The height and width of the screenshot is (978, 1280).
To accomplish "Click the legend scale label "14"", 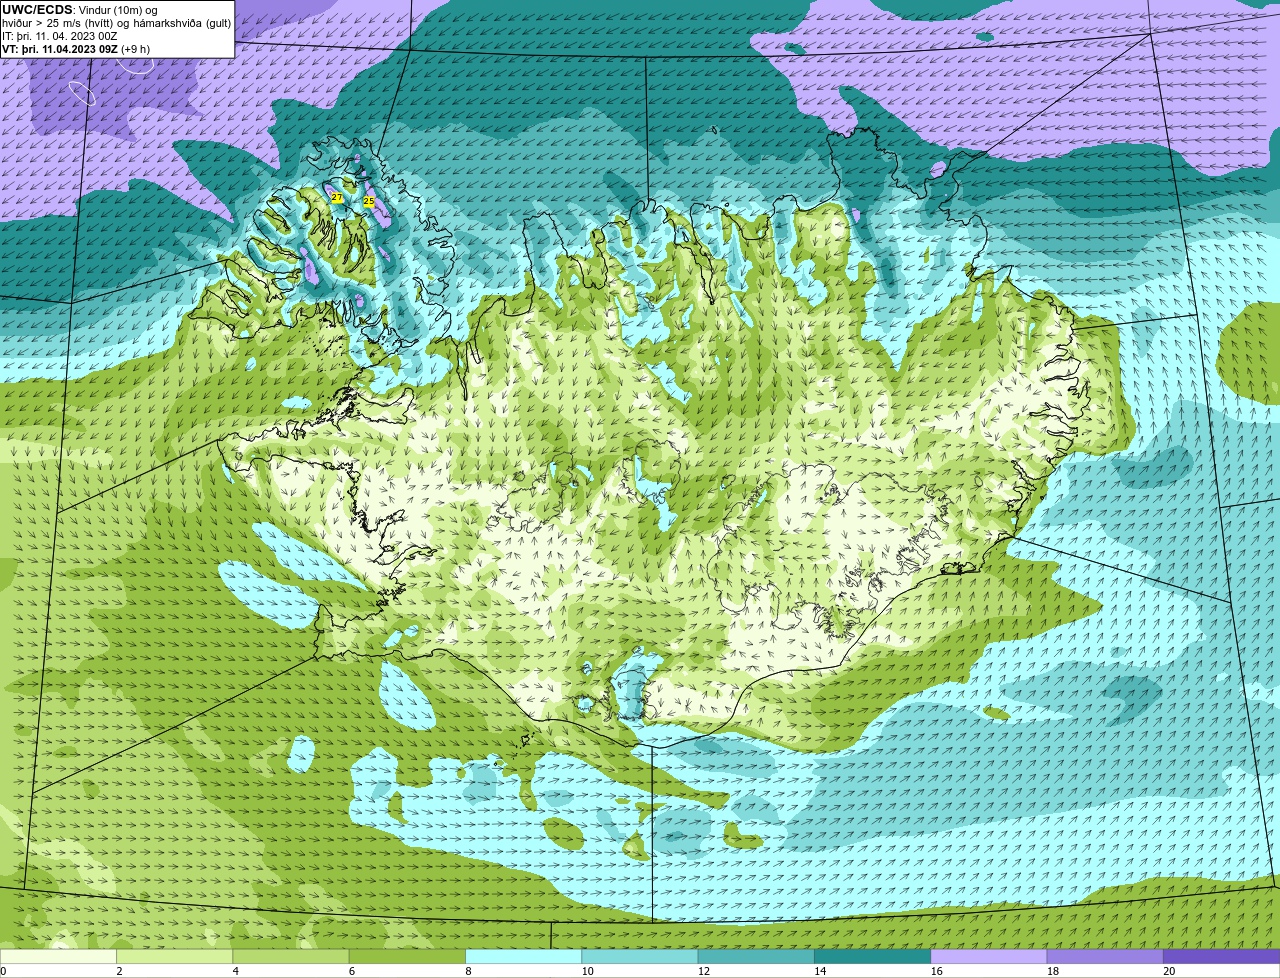I will coord(820,971).
